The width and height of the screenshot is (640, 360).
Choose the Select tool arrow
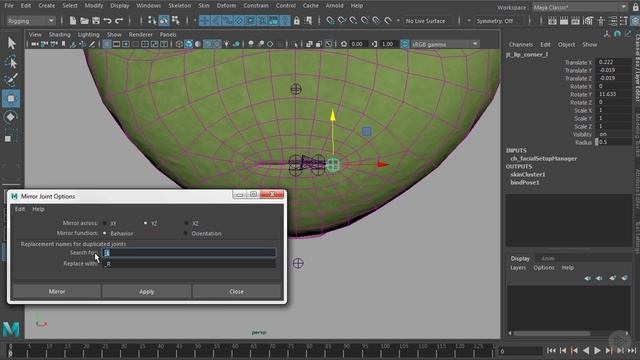click(x=11, y=43)
